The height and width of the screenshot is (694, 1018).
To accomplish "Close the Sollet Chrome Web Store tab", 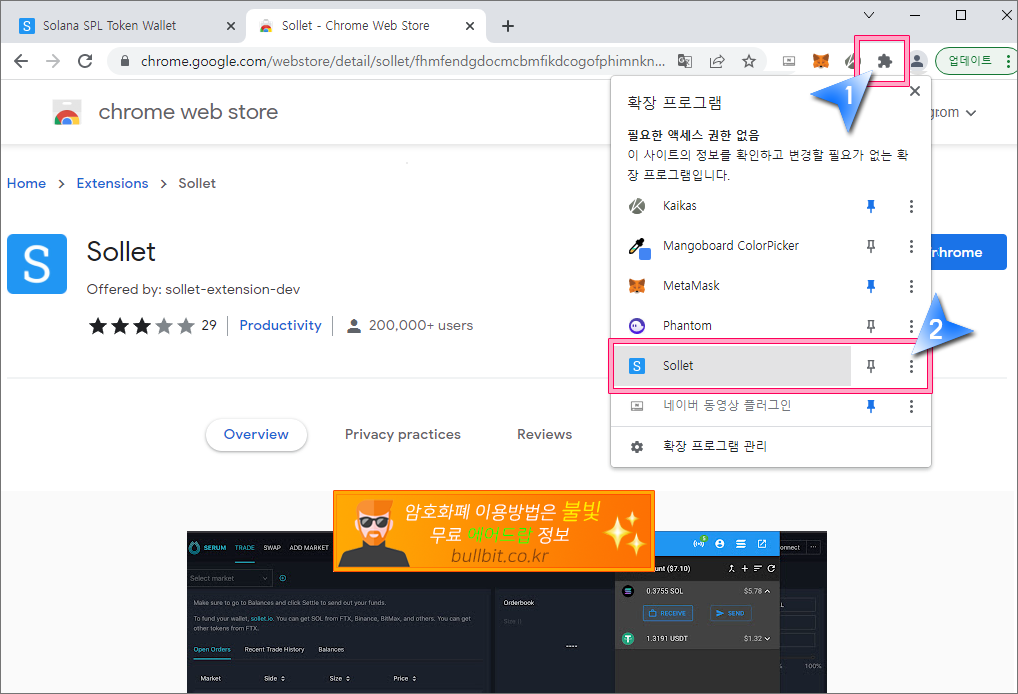I will [x=470, y=26].
